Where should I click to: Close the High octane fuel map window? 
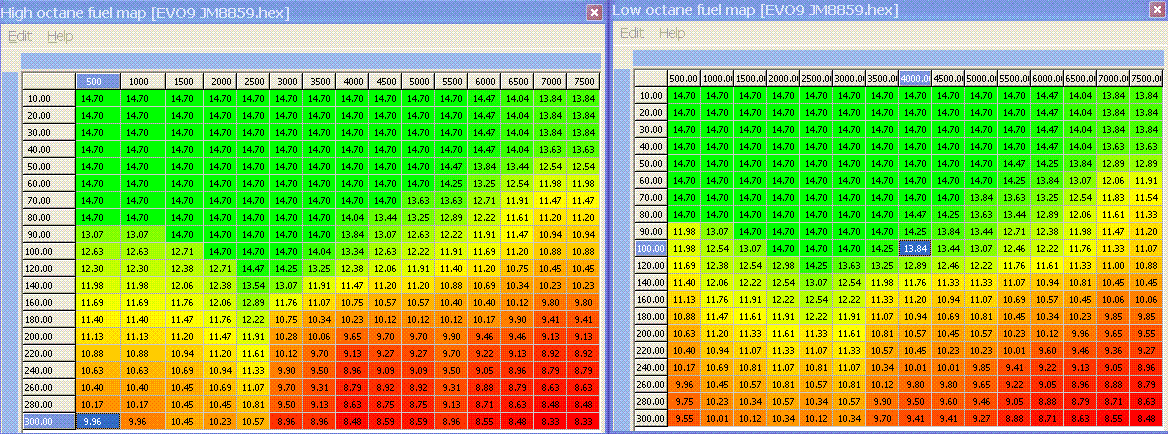pos(594,12)
